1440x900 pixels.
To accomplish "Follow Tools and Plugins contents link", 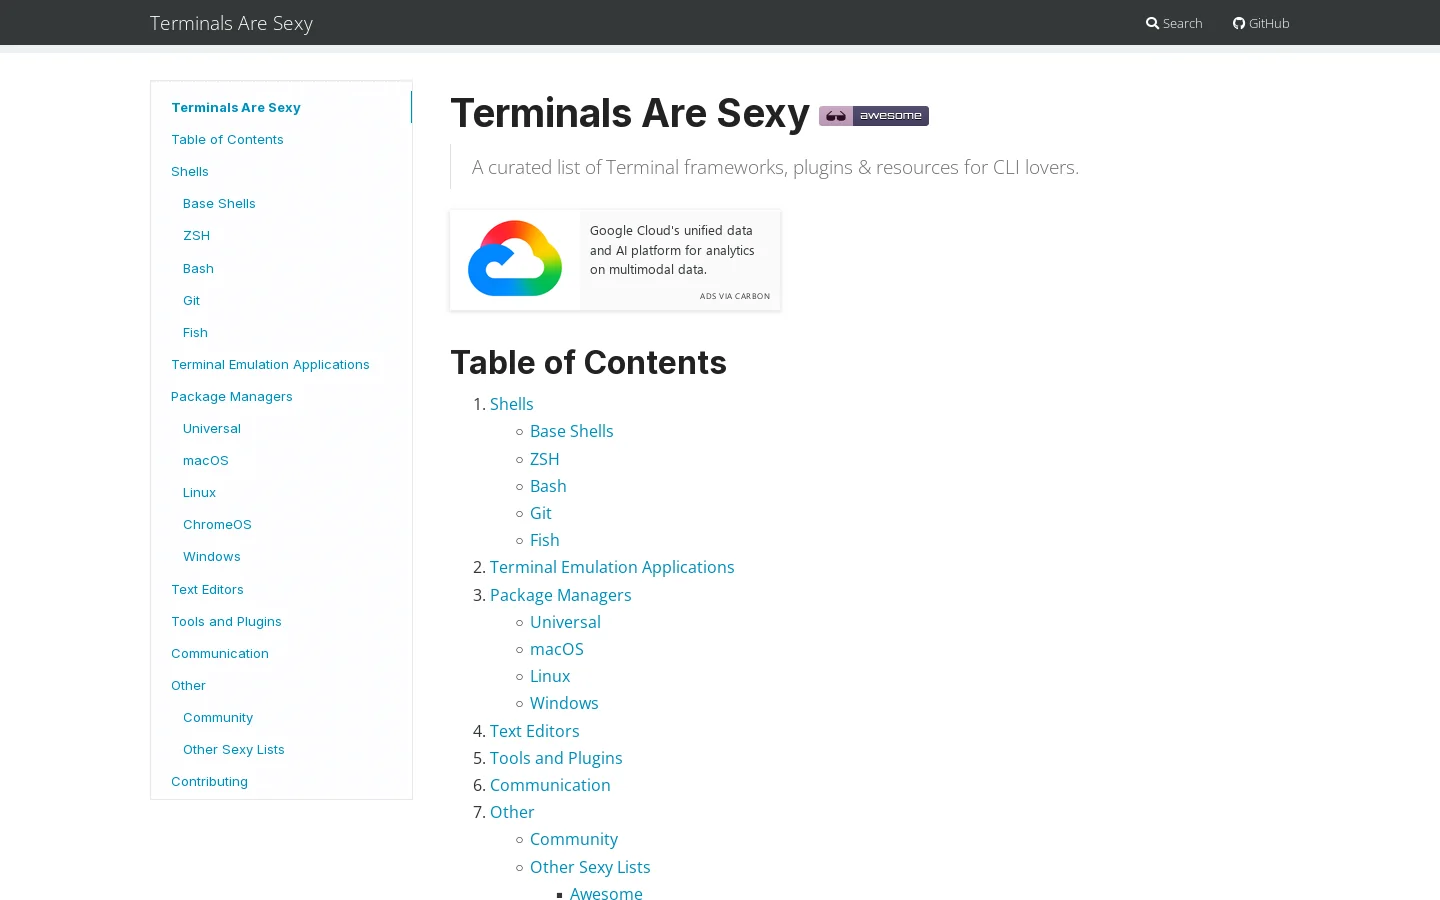I will [x=556, y=758].
